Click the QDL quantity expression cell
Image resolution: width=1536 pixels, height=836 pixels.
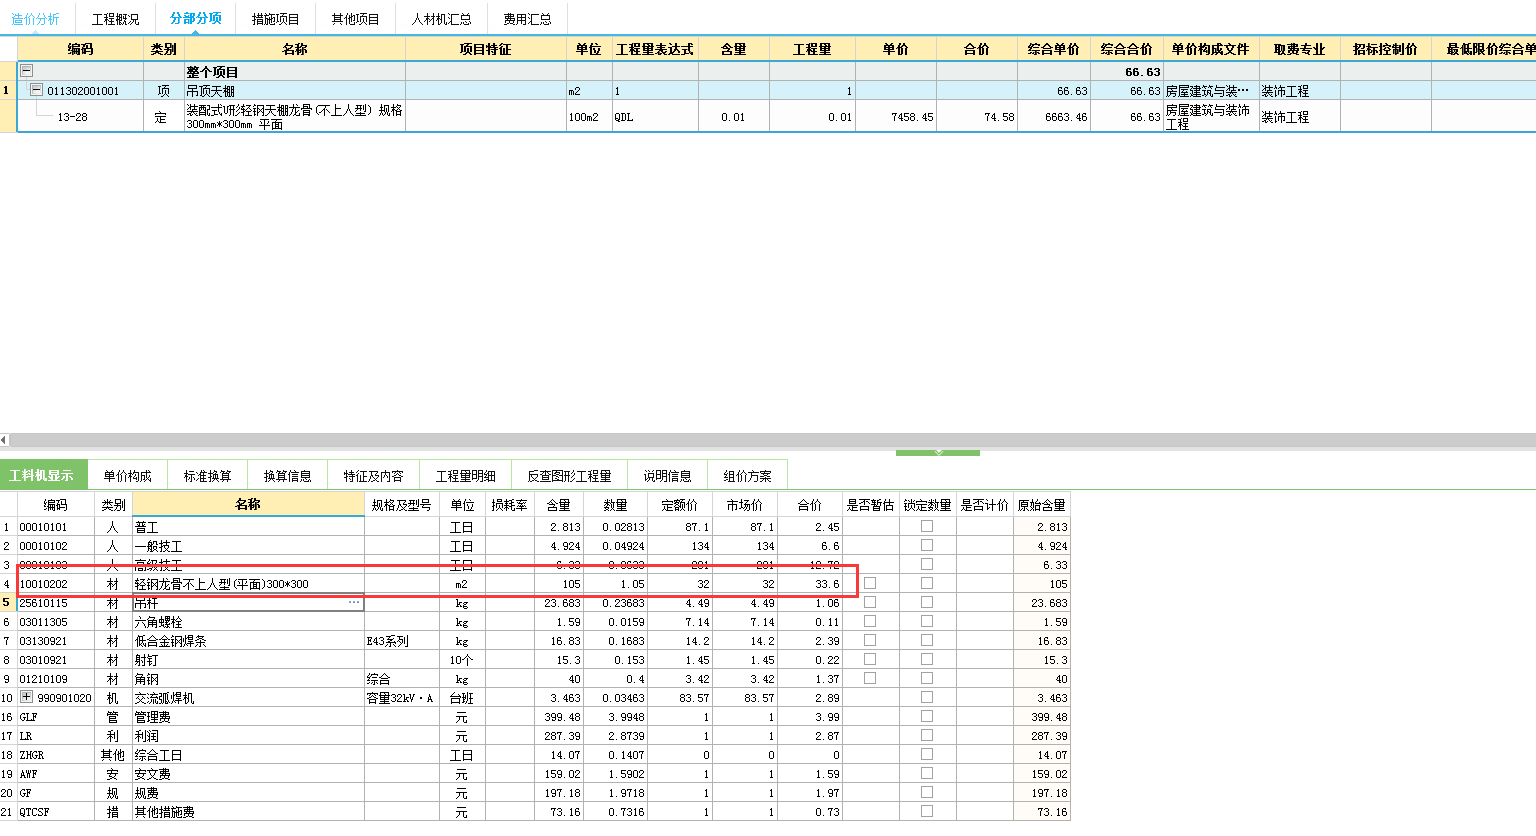[655, 116]
